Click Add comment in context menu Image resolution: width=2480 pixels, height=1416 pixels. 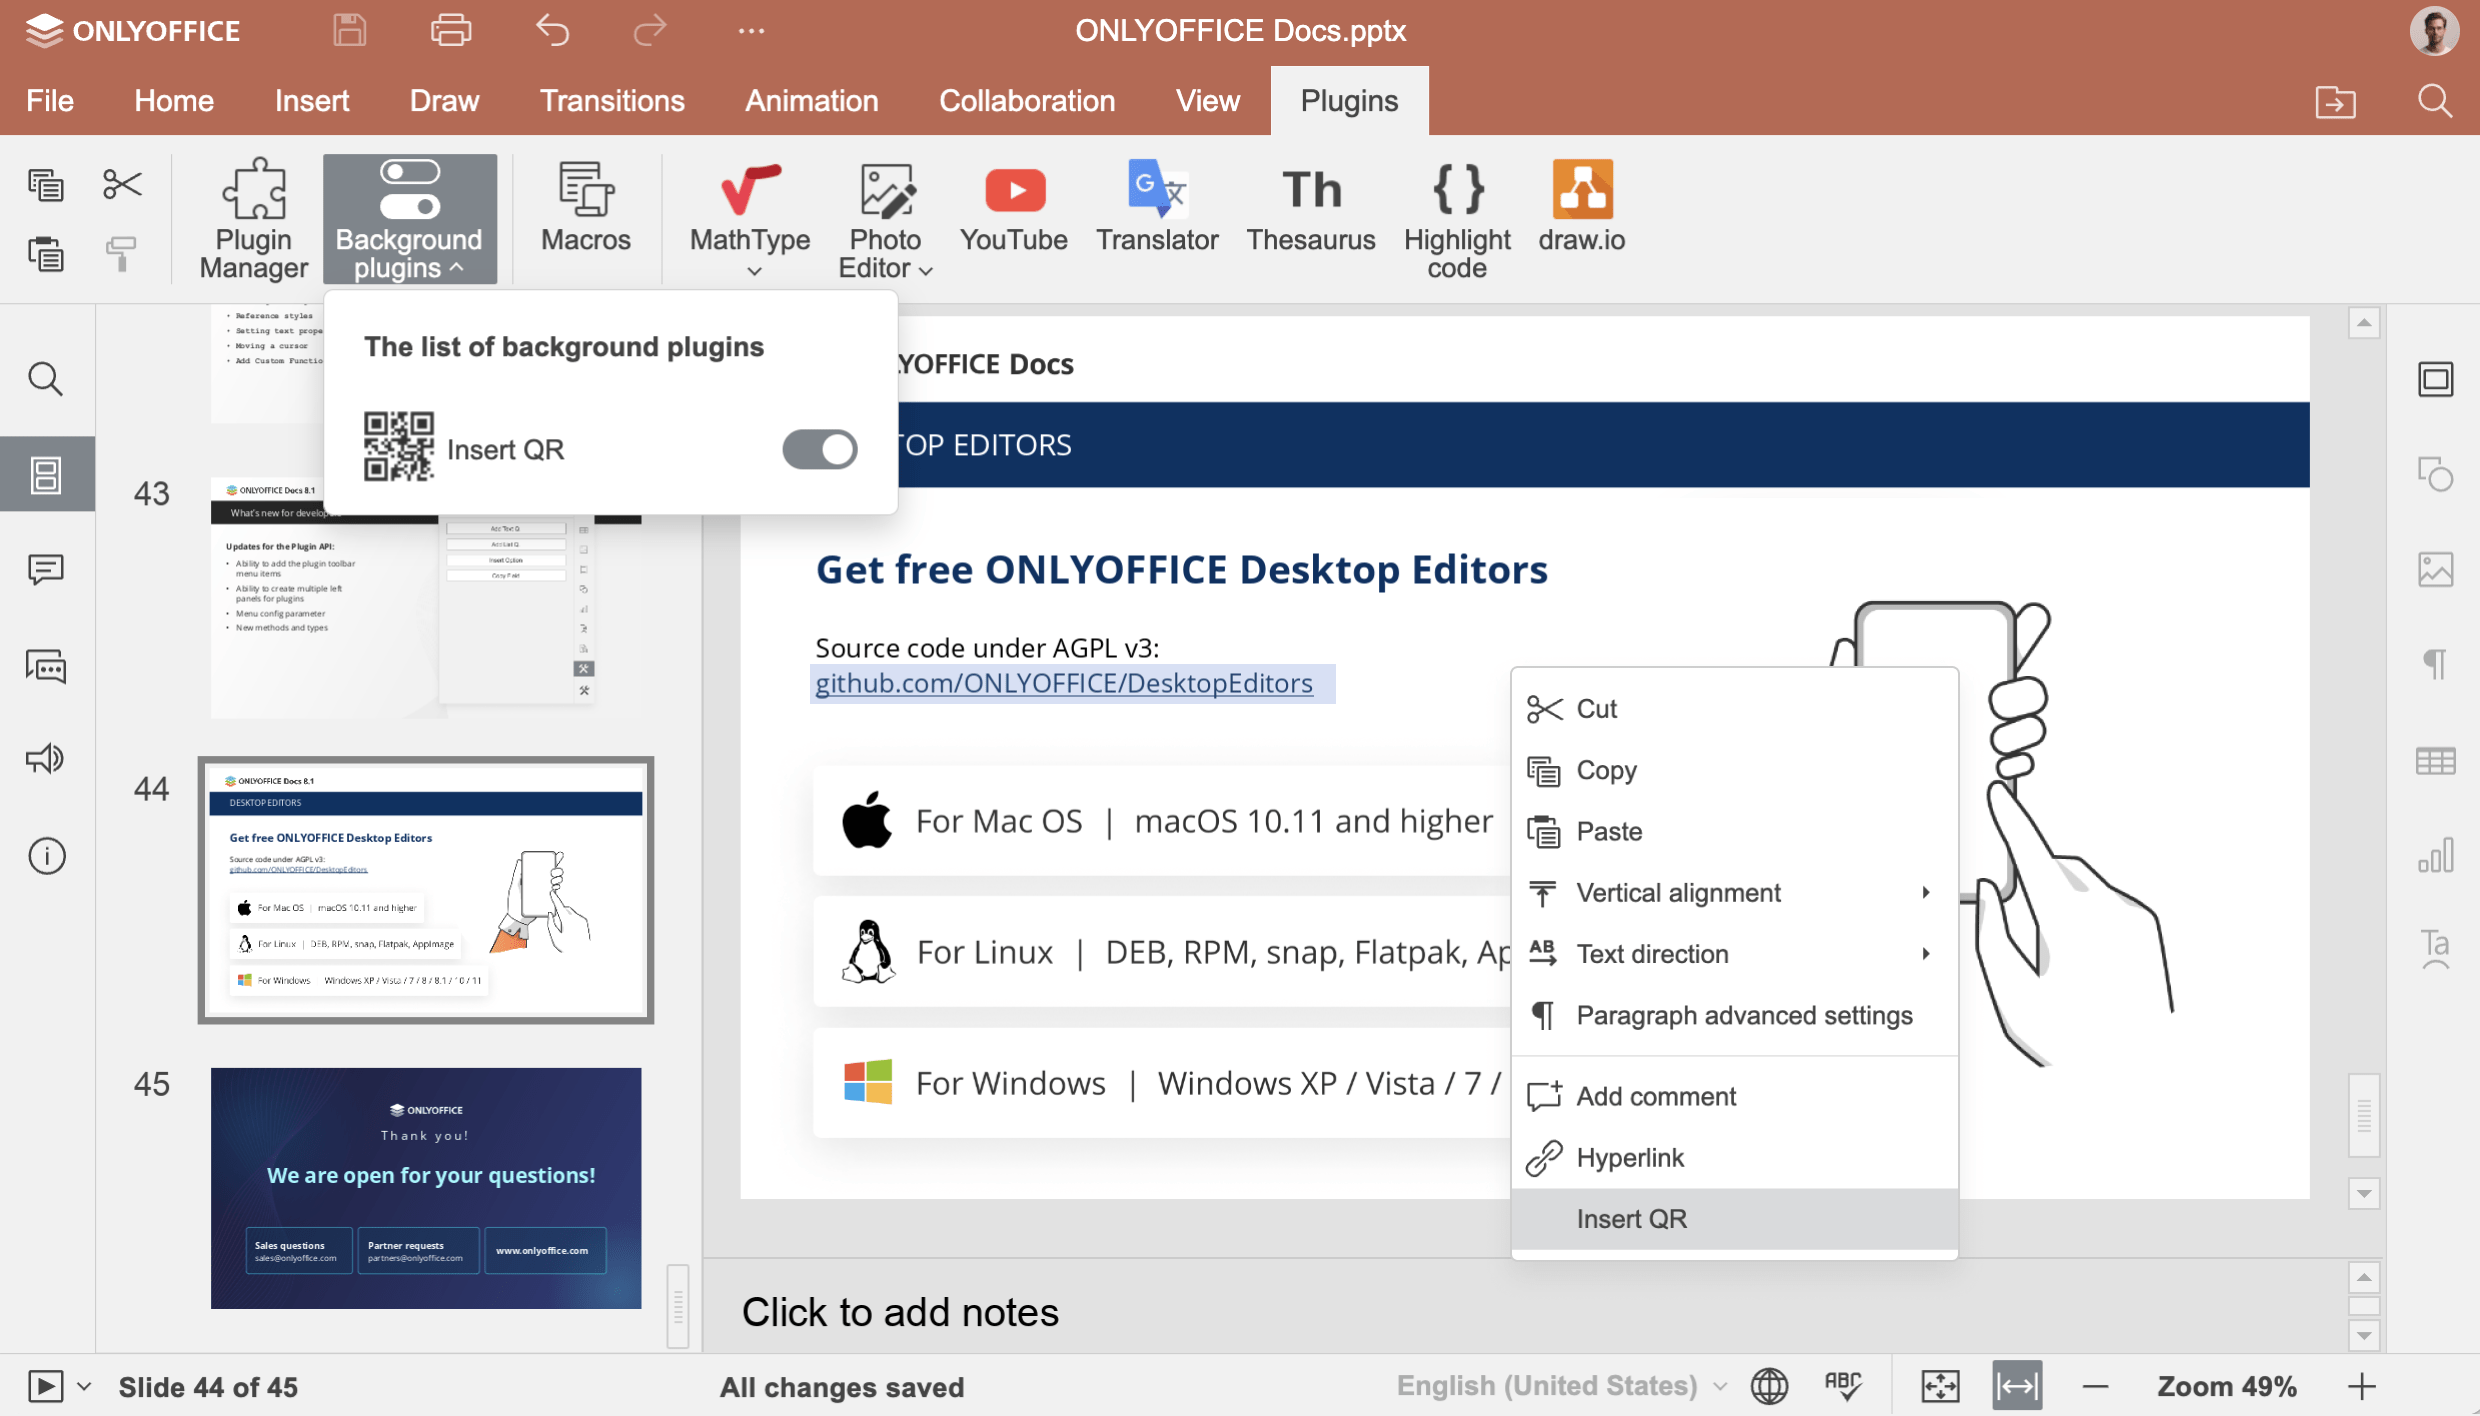(x=1654, y=1096)
